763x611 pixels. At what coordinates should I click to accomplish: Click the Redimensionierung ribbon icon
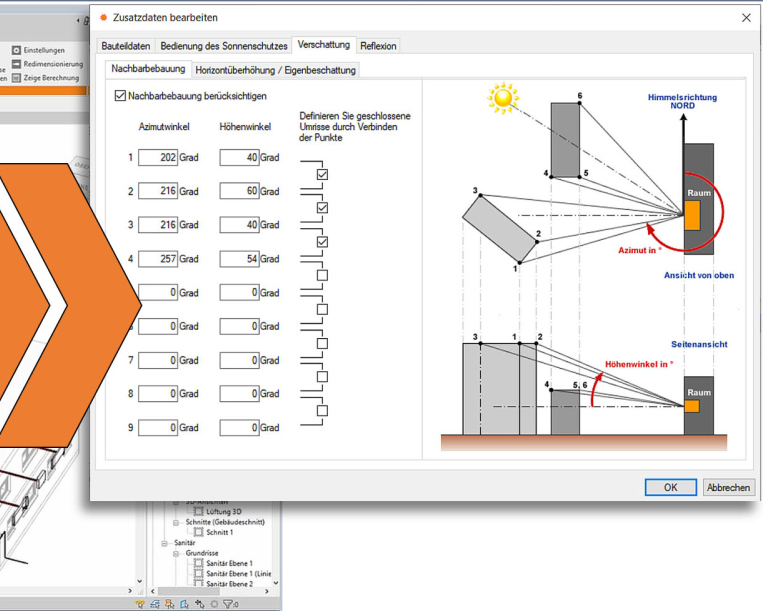pyautogui.click(x=16, y=64)
